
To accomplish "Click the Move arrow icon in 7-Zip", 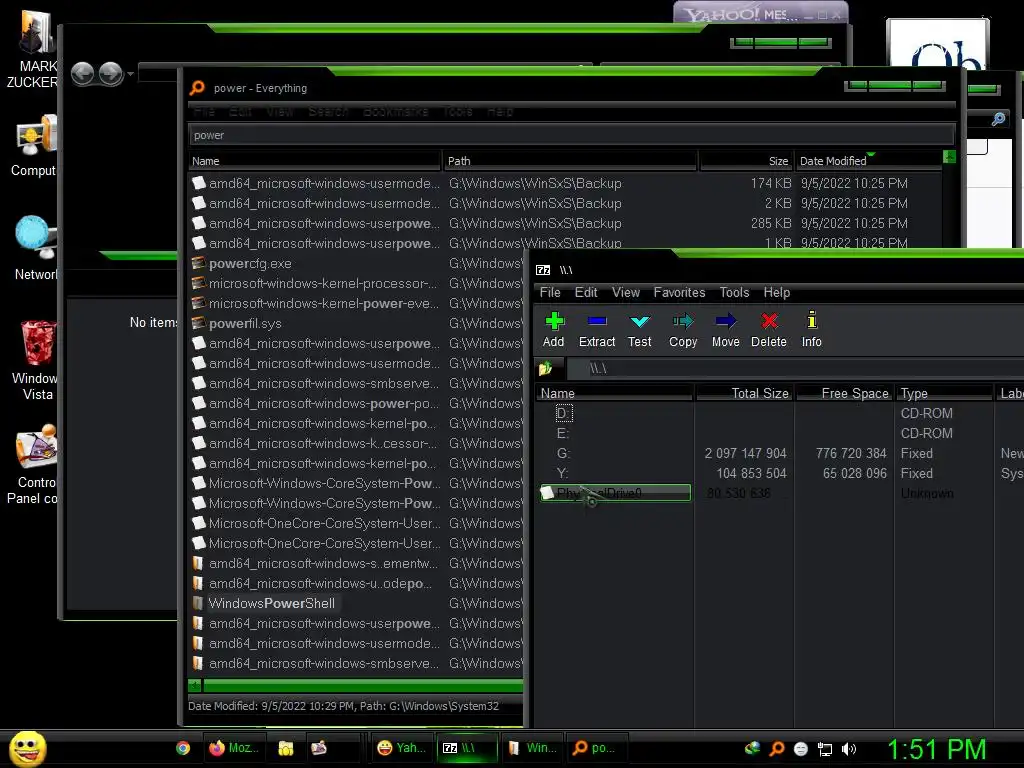I will coord(726,330).
